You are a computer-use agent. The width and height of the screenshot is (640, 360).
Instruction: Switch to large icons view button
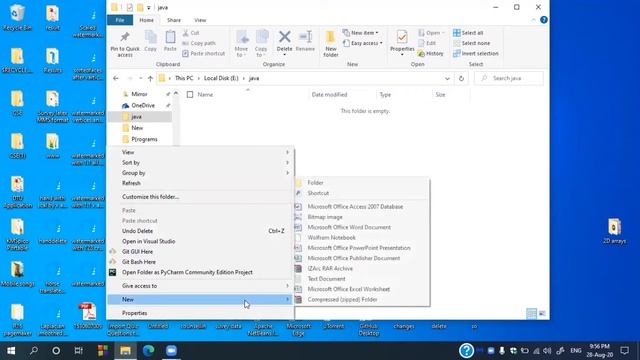pos(542,313)
